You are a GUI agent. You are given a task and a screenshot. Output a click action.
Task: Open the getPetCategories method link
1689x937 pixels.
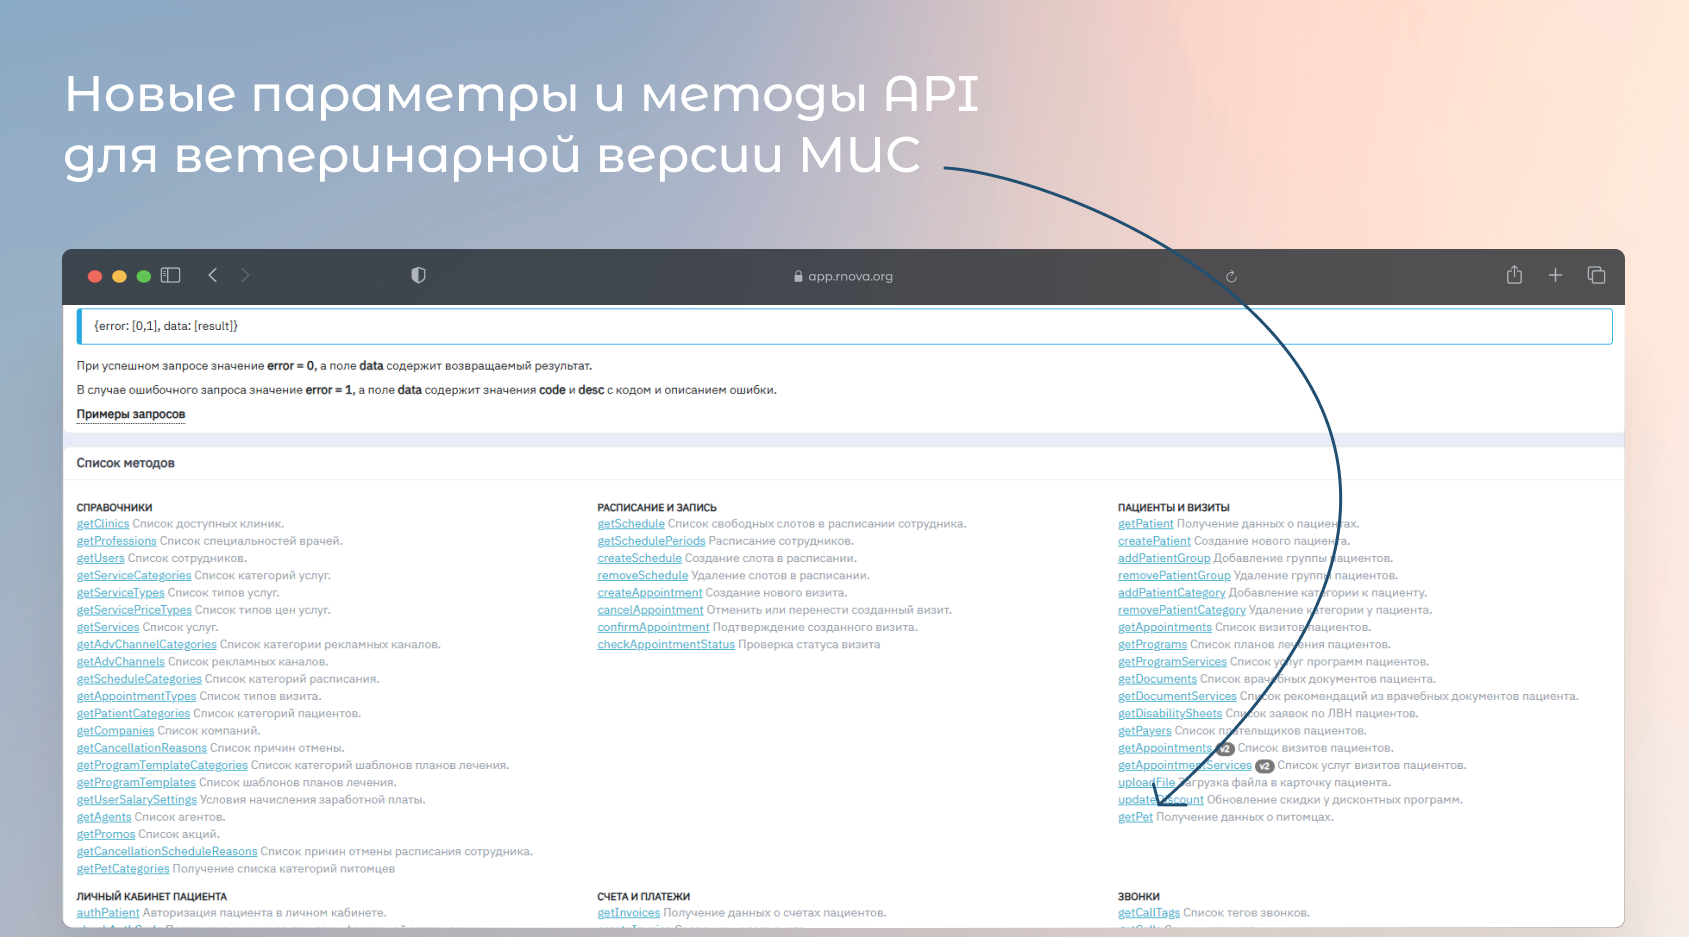(x=123, y=869)
